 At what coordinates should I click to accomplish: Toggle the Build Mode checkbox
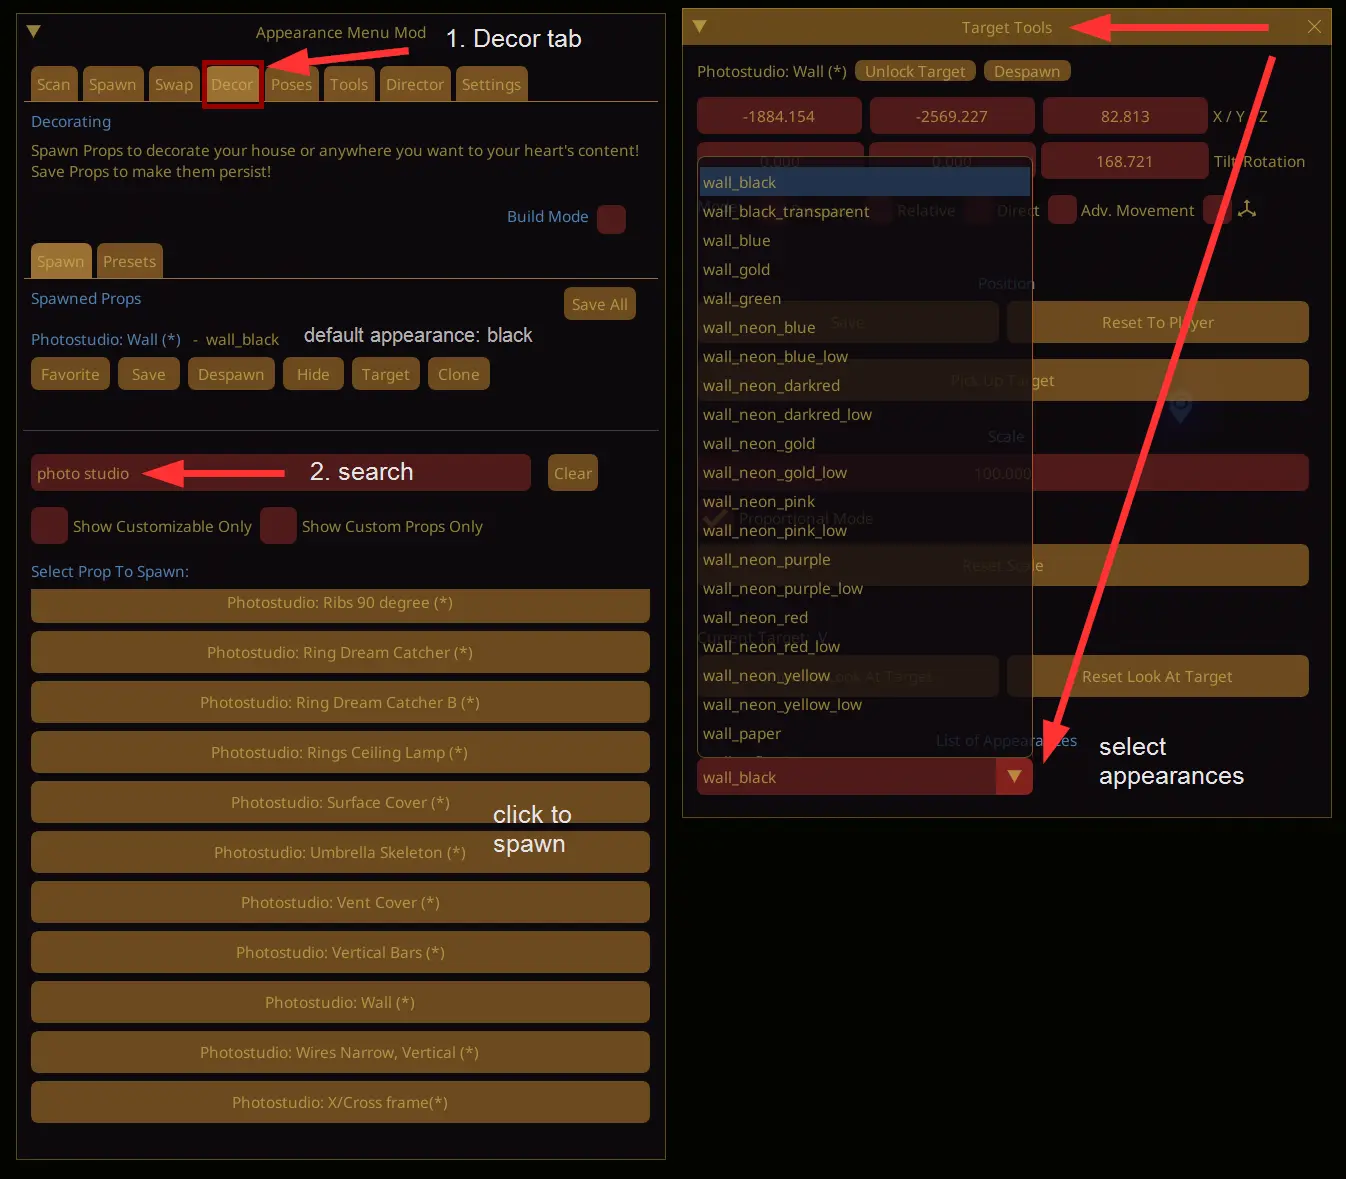coord(611,219)
